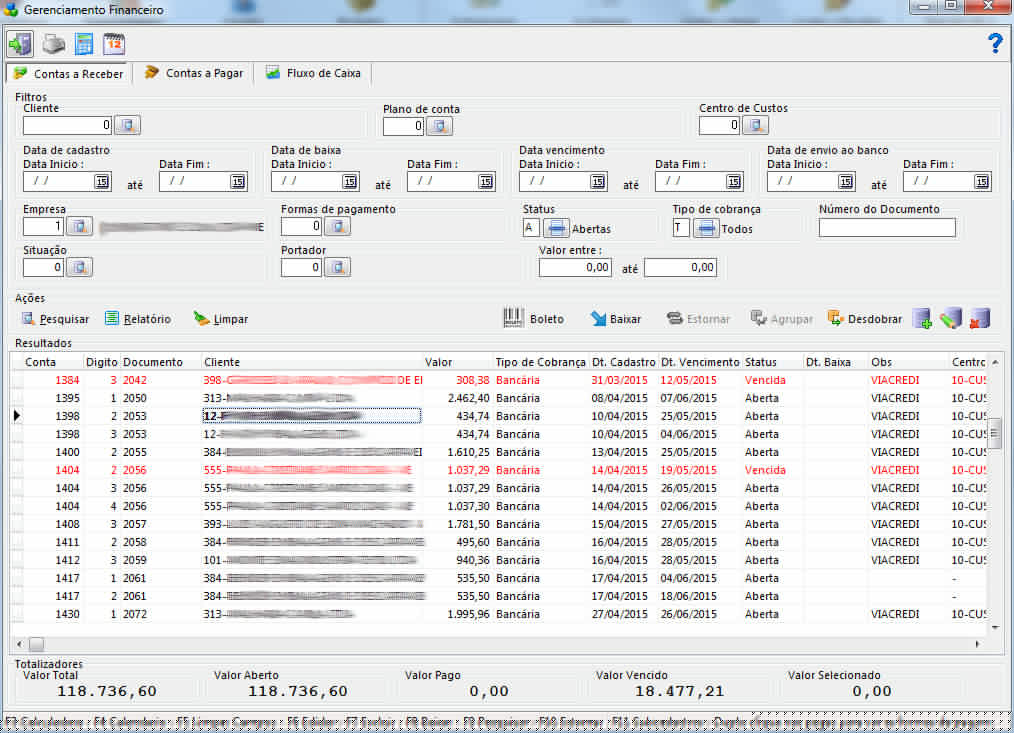The image size is (1014, 733).
Task: Click the delete record database icon
Action: coord(980,319)
